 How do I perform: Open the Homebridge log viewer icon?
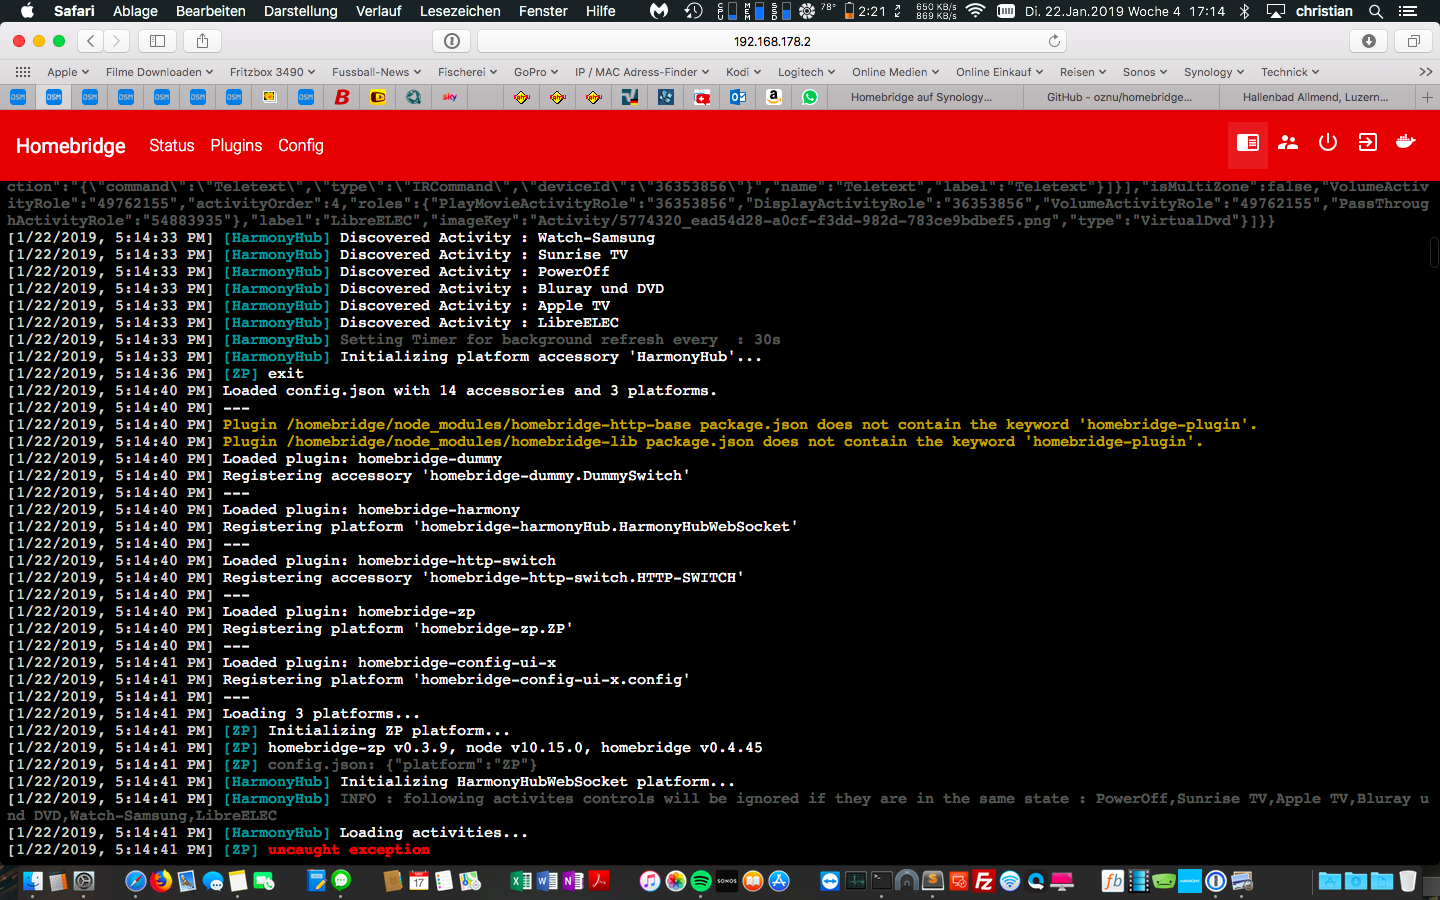coord(1247,143)
